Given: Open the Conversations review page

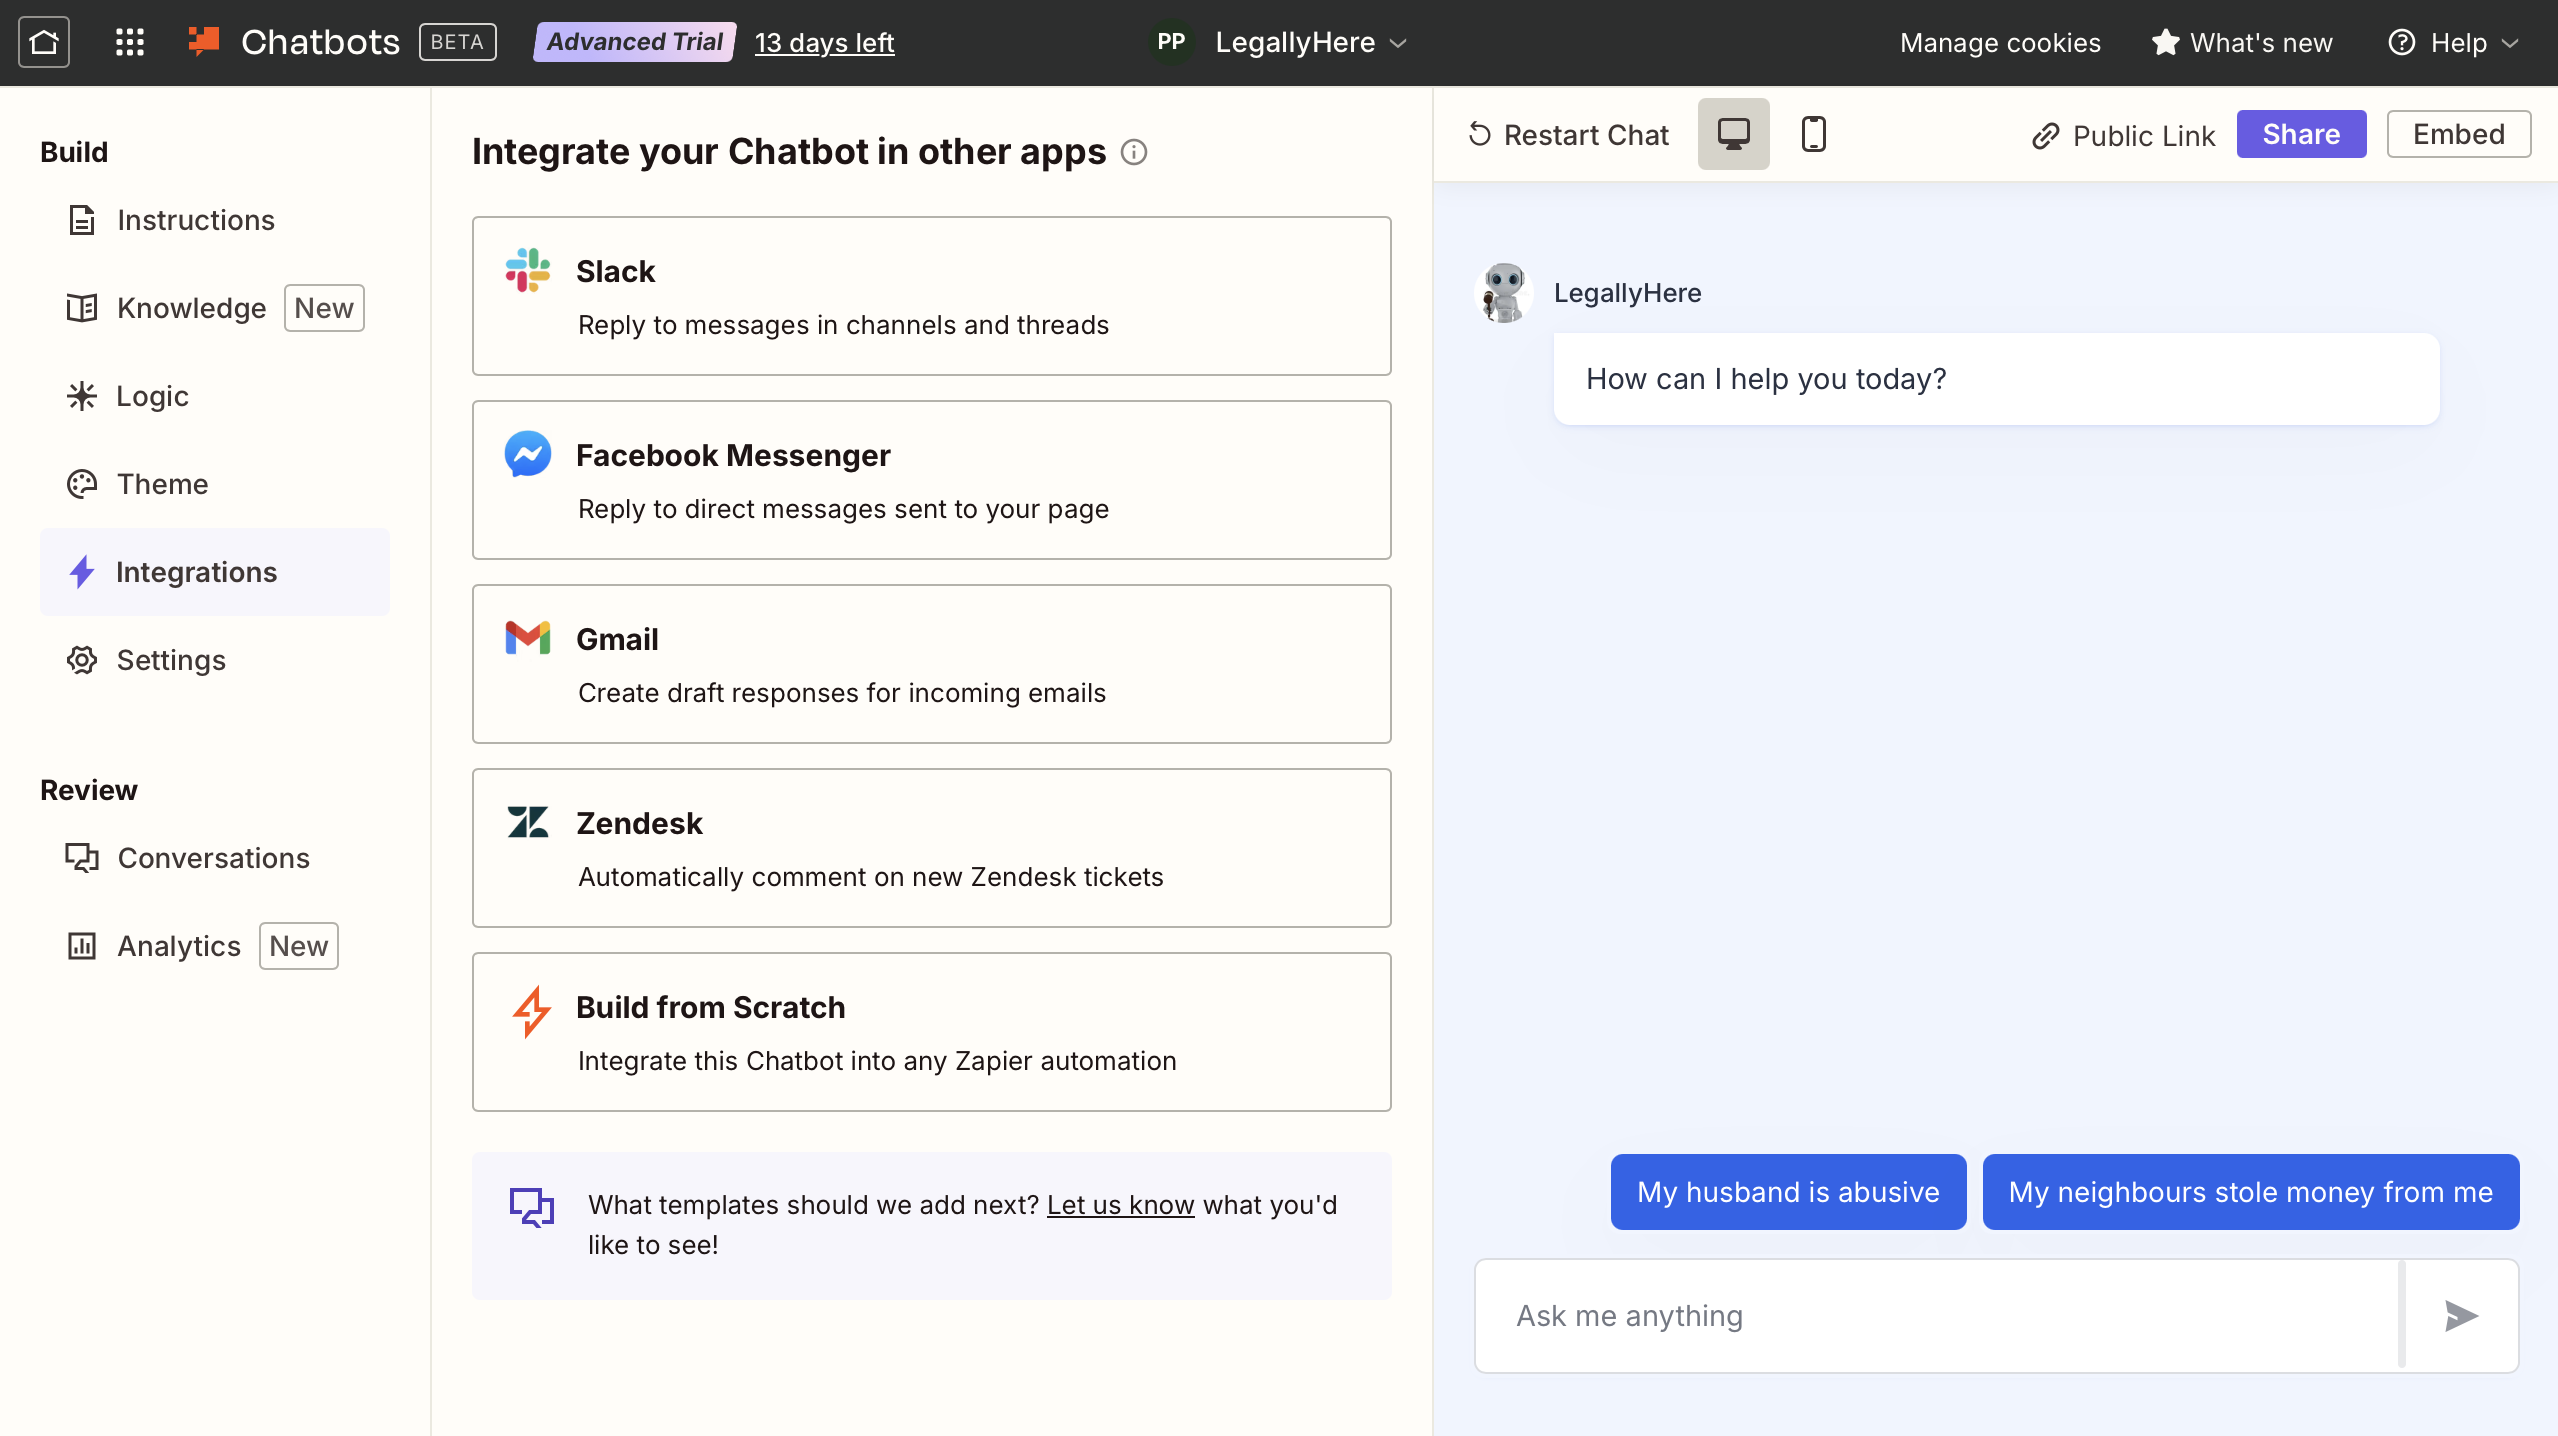Looking at the screenshot, I should click(215, 858).
